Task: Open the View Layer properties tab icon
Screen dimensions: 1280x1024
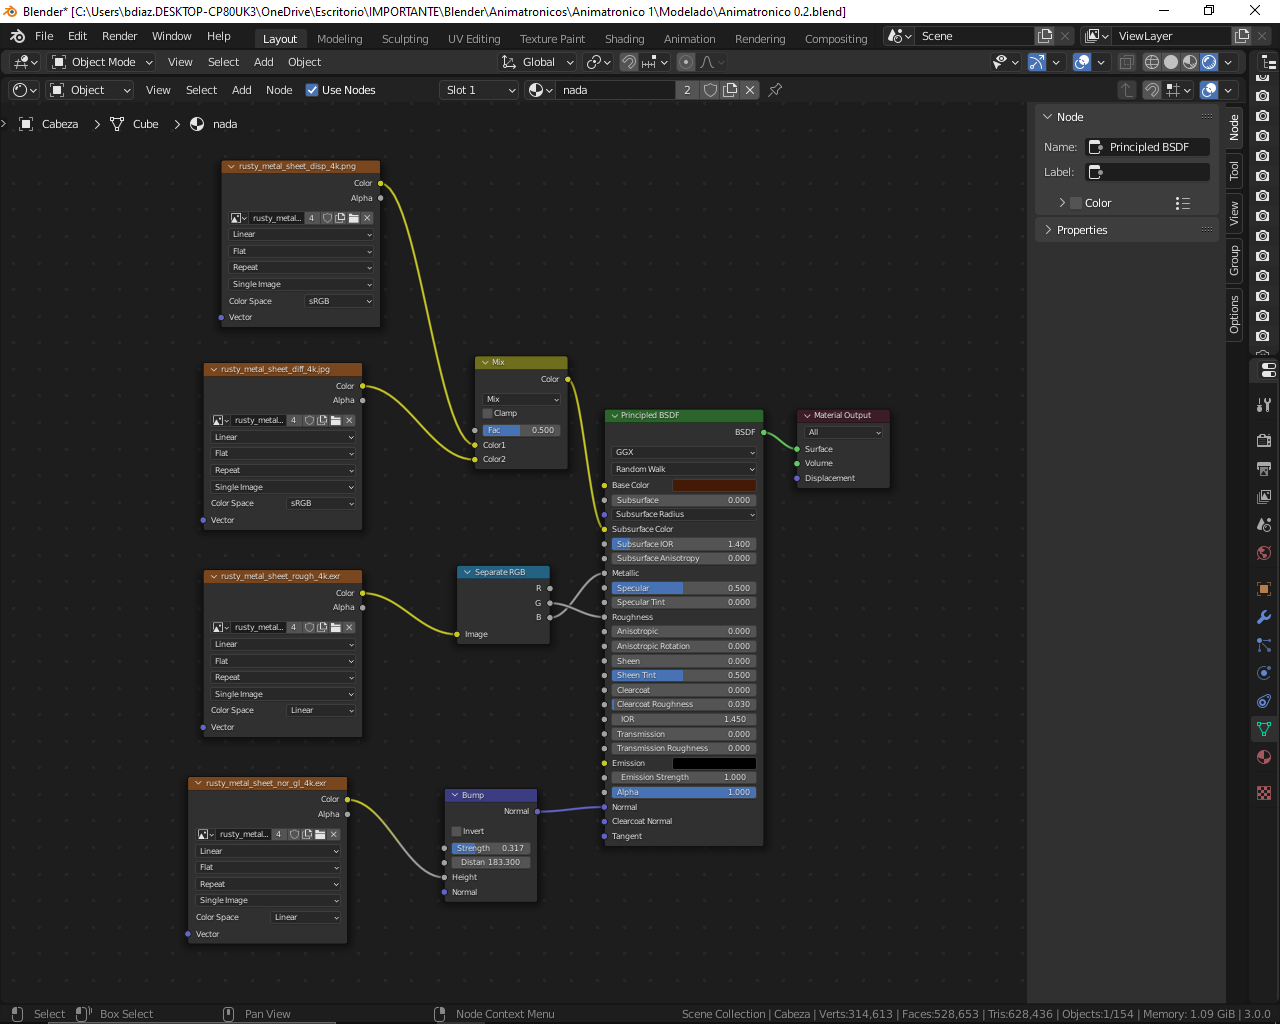Action: (1264, 496)
